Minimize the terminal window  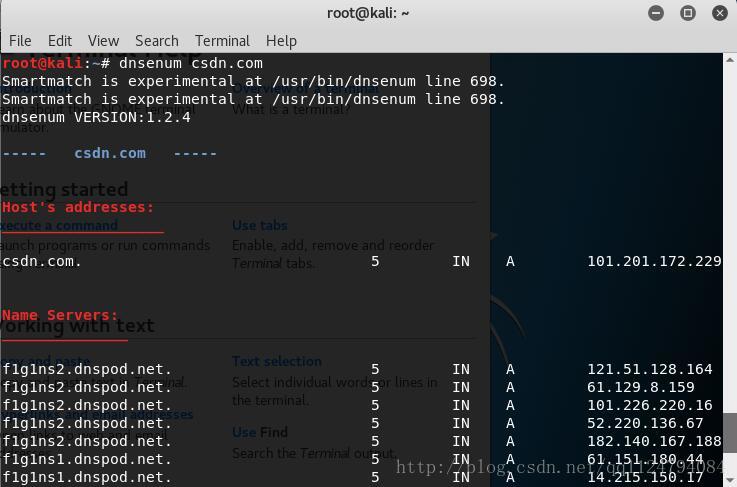coord(657,13)
